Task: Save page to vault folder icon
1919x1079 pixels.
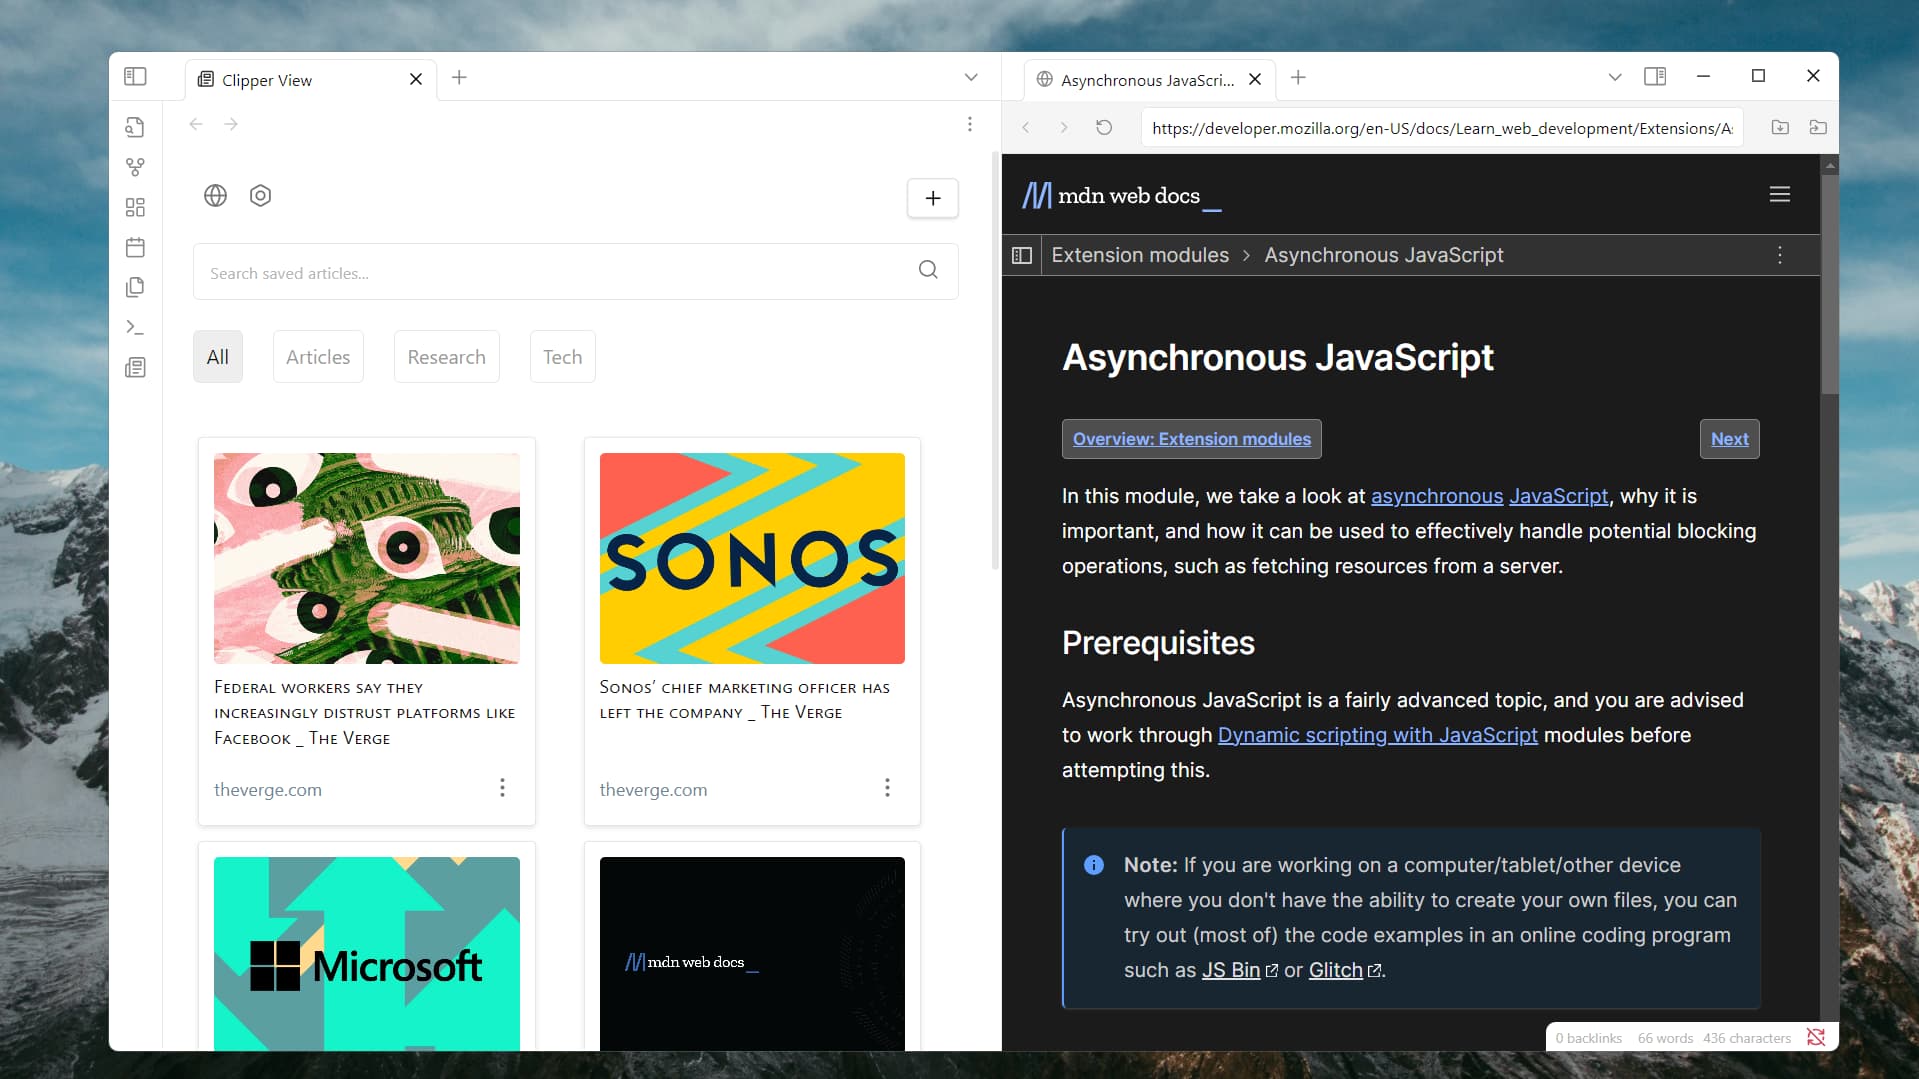Action: click(x=1780, y=127)
